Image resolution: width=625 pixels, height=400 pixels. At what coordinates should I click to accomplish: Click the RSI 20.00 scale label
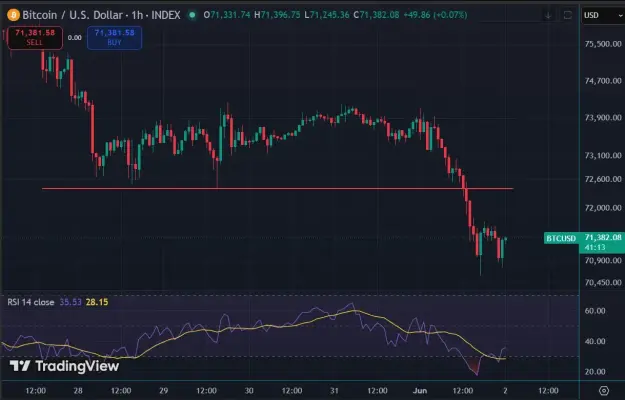tap(595, 372)
